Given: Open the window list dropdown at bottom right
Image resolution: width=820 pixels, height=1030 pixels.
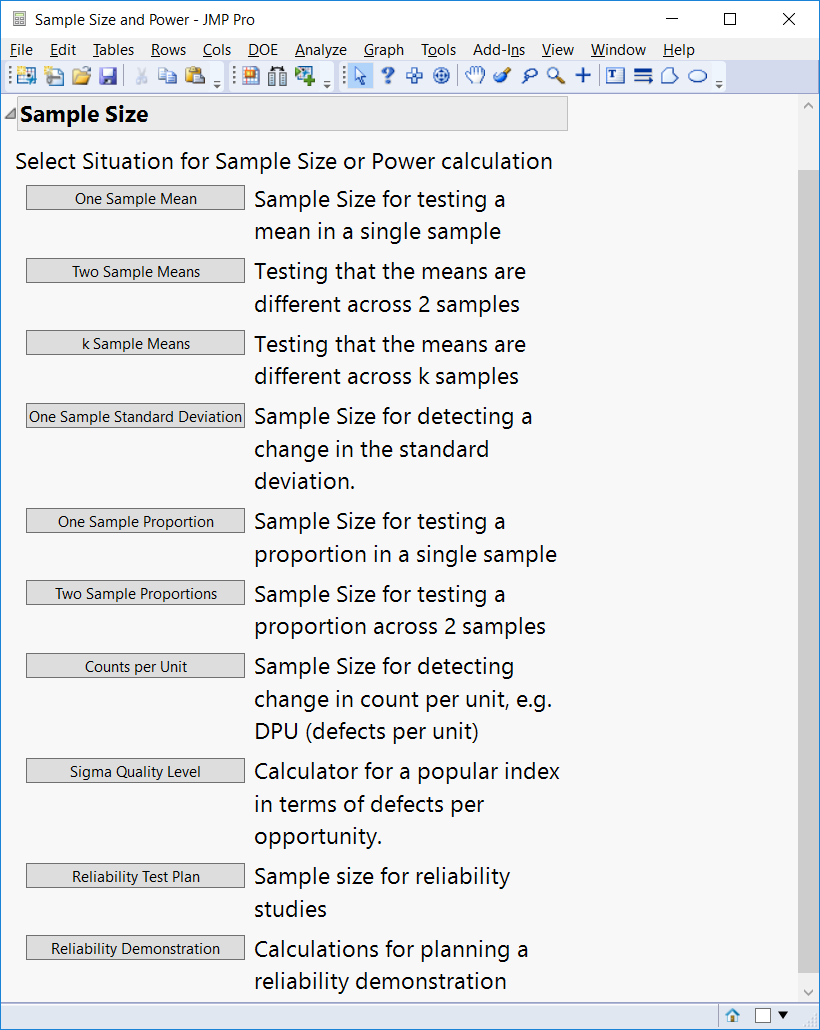Looking at the screenshot, I should [x=783, y=1014].
